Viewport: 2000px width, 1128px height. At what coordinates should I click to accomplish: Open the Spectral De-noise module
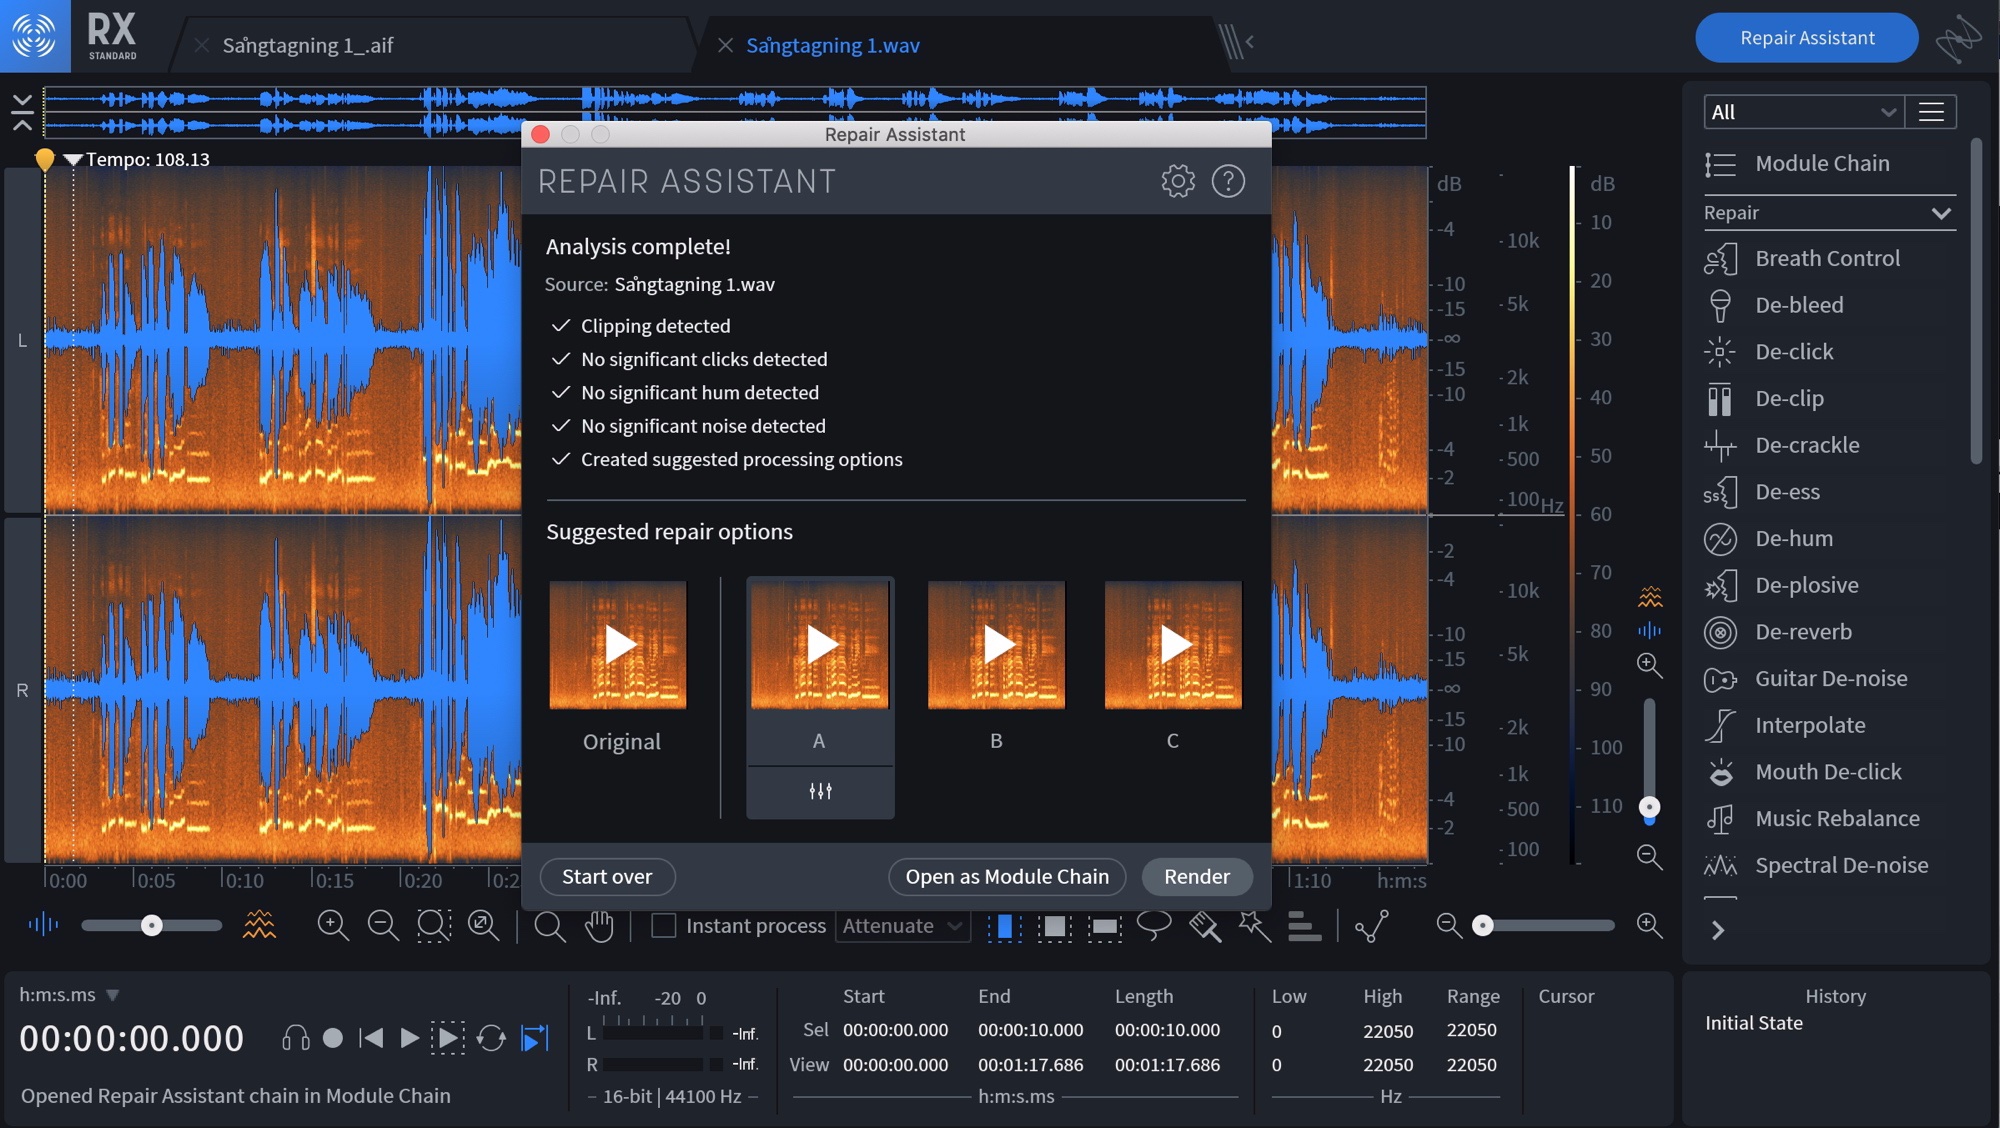1840,865
